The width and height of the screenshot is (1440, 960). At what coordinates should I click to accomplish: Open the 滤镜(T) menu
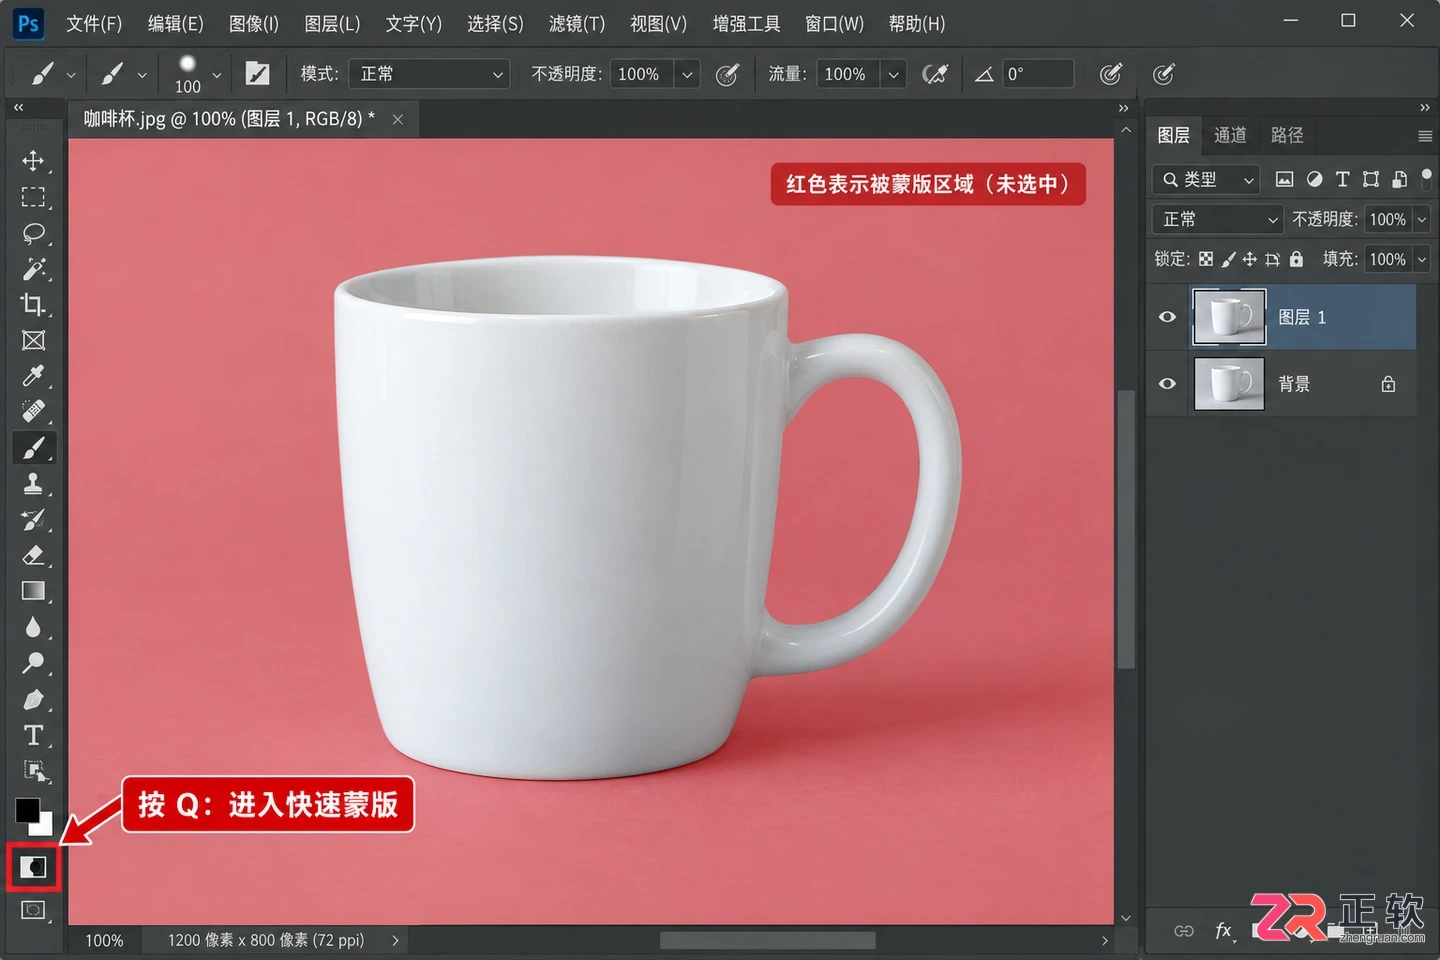click(x=577, y=23)
